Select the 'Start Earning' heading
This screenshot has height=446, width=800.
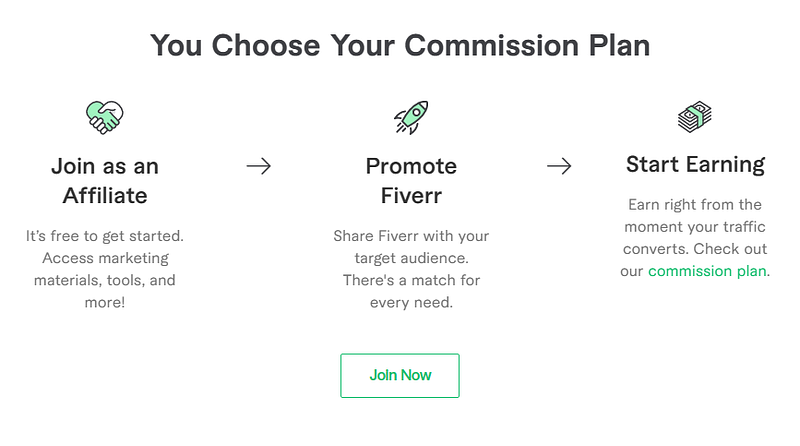tap(695, 164)
